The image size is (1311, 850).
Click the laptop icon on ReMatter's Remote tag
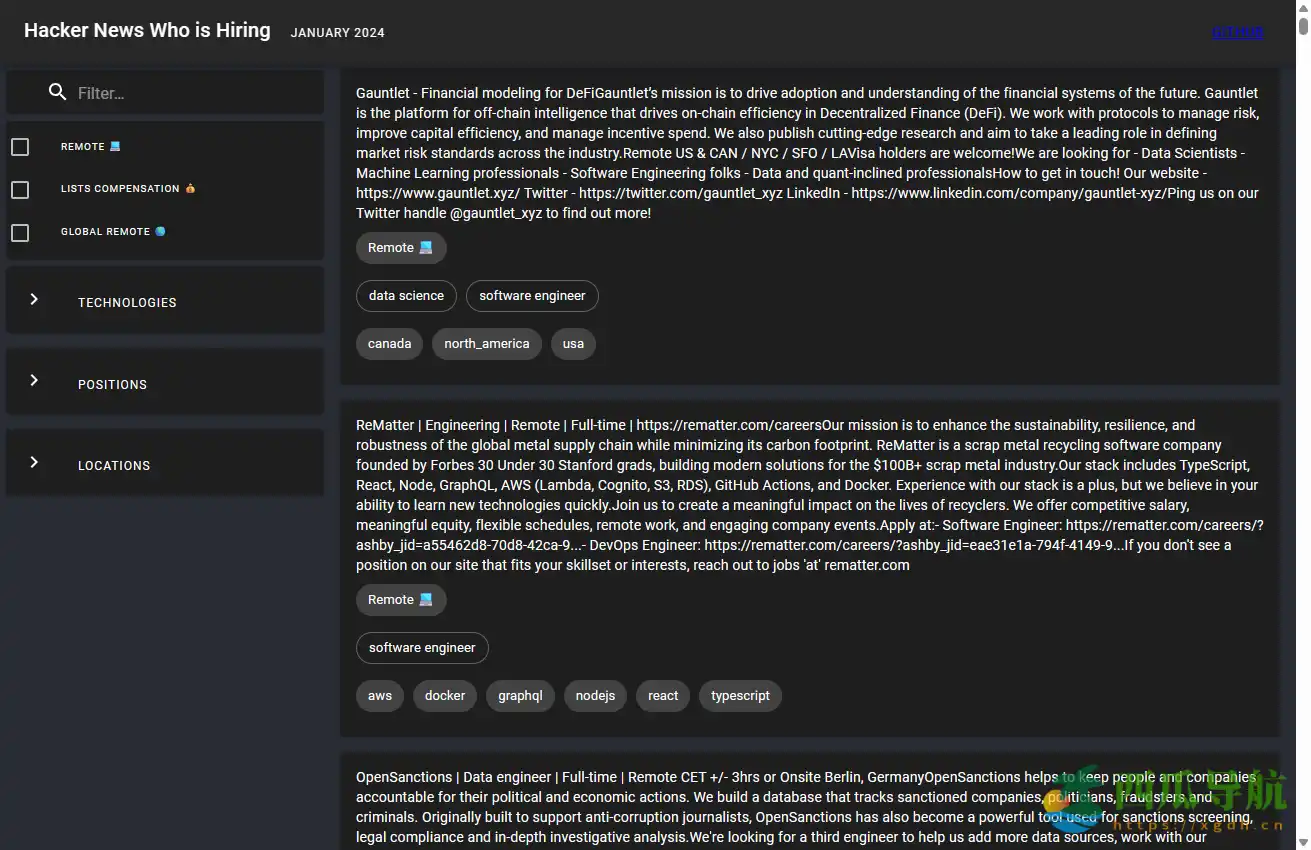coord(426,599)
